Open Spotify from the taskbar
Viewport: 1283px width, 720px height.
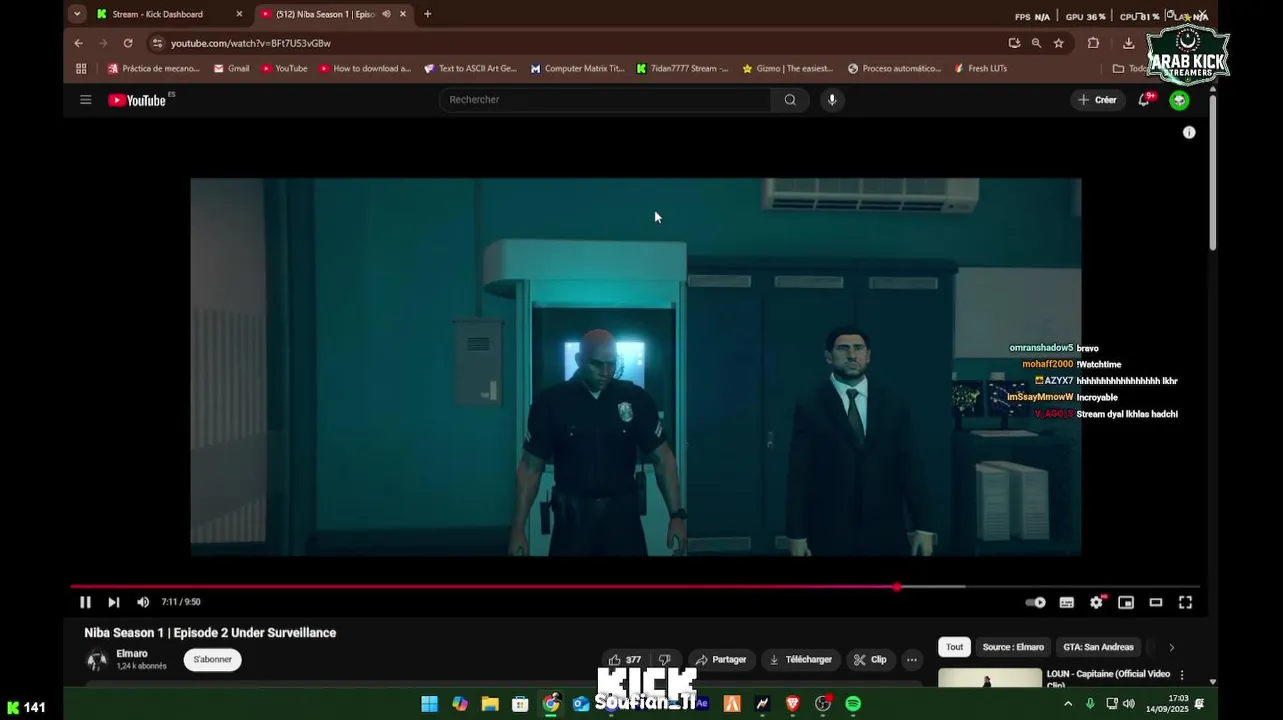click(853, 704)
